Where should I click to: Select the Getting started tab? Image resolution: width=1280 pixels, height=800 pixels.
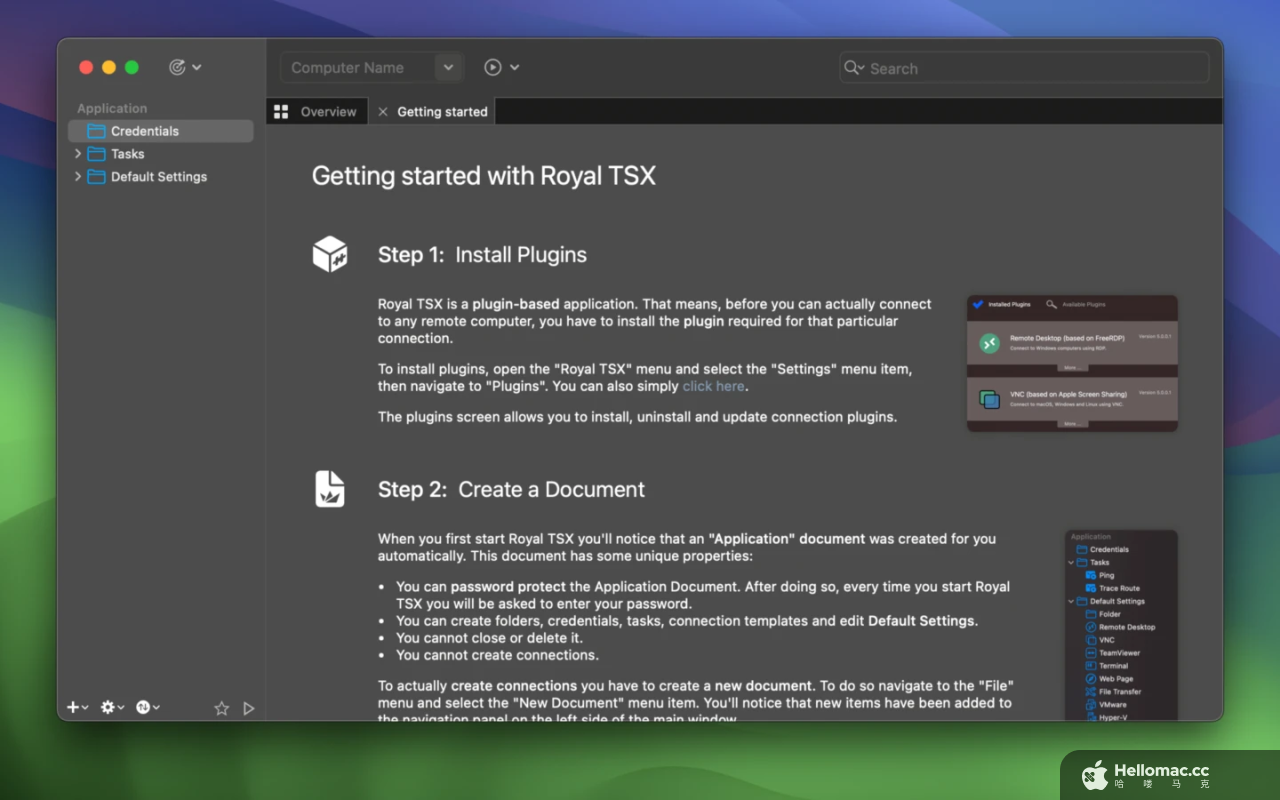(x=442, y=112)
